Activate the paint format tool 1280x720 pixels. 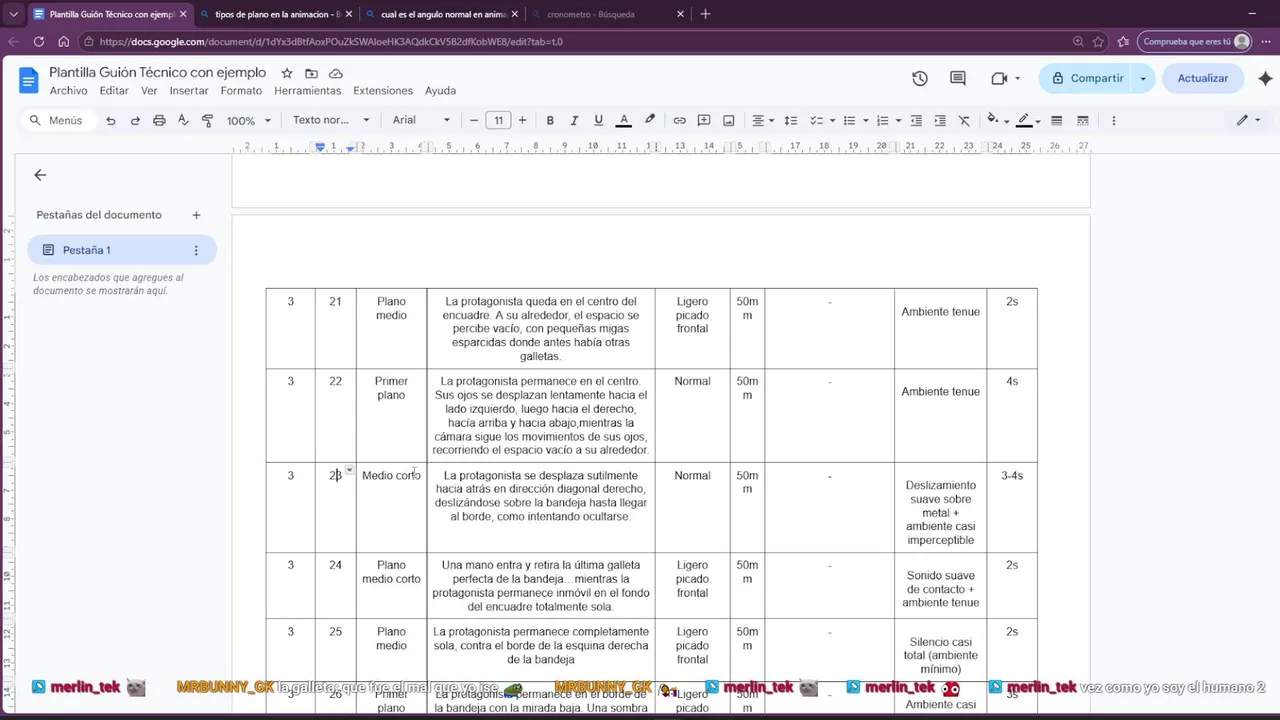(x=208, y=120)
